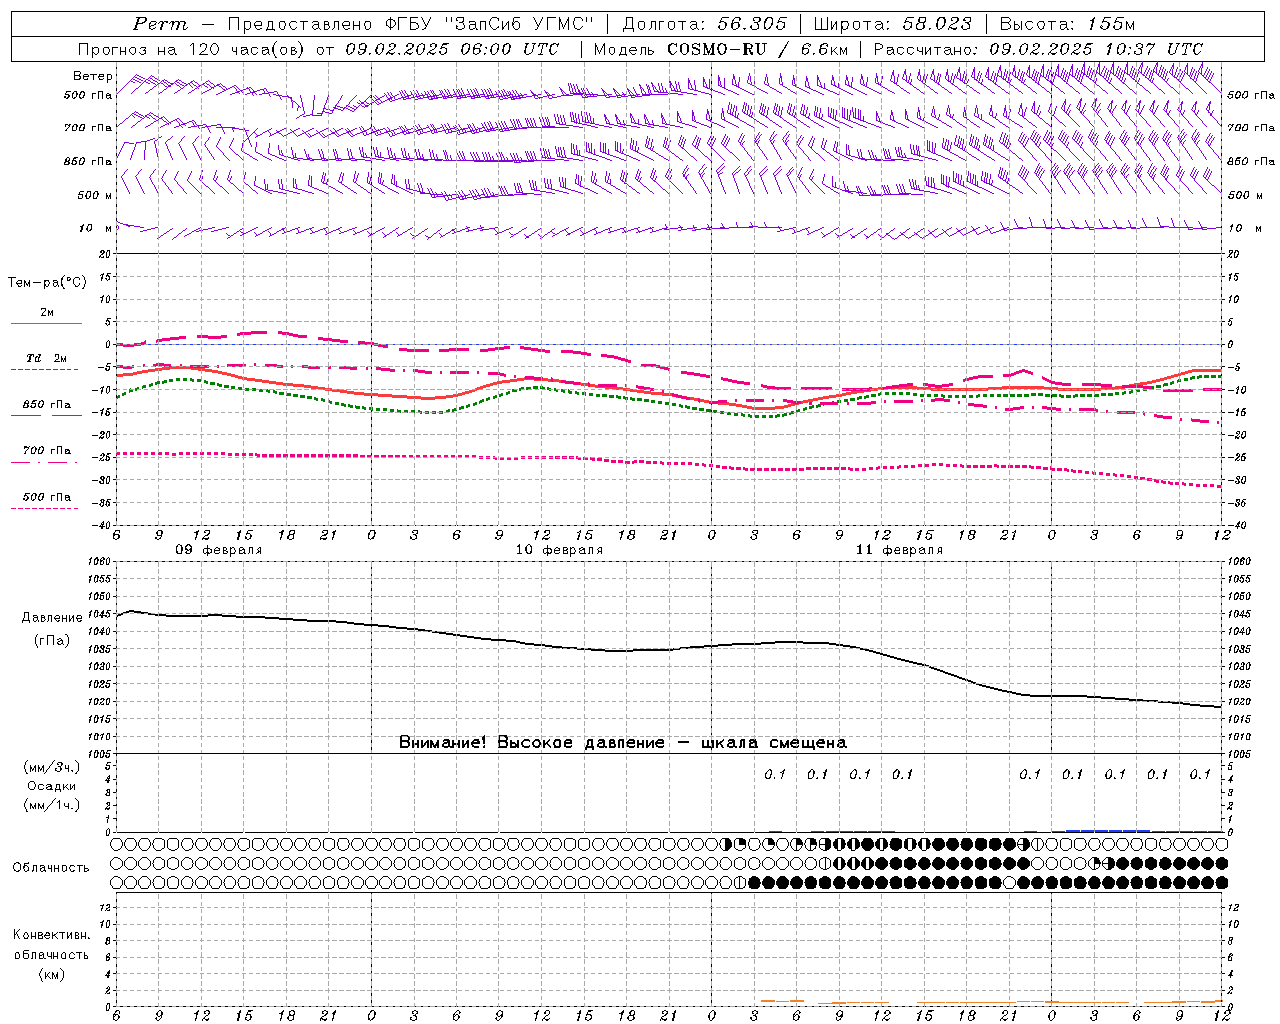
Task: Click the "10 февраля" date label
Action: [x=559, y=550]
